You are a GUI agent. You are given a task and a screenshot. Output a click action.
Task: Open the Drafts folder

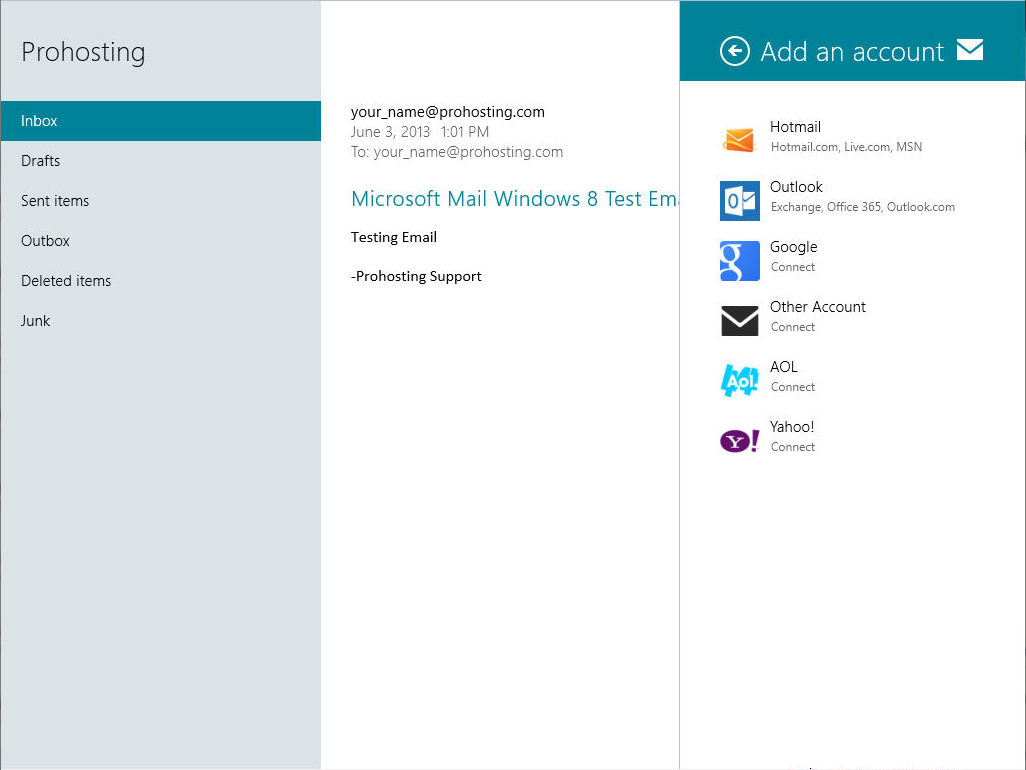[x=161, y=161]
